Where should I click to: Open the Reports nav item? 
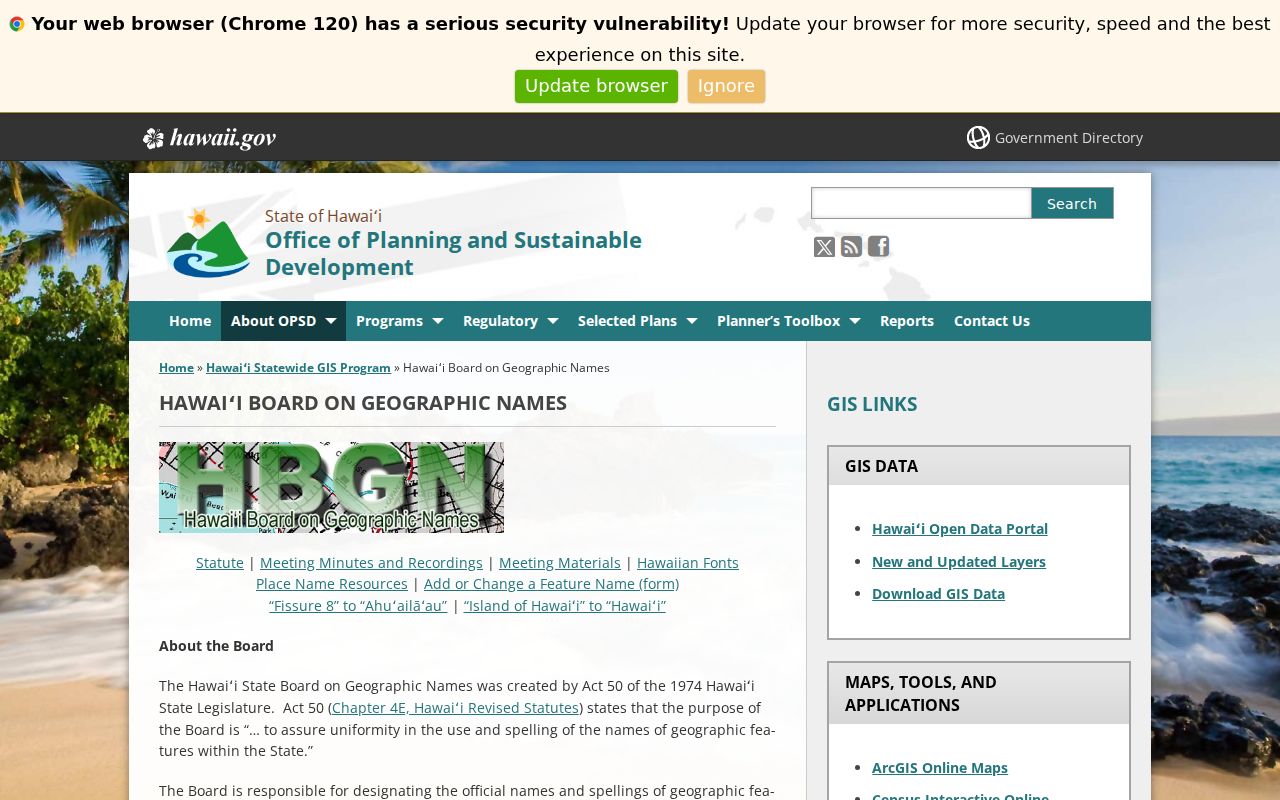[x=907, y=321]
